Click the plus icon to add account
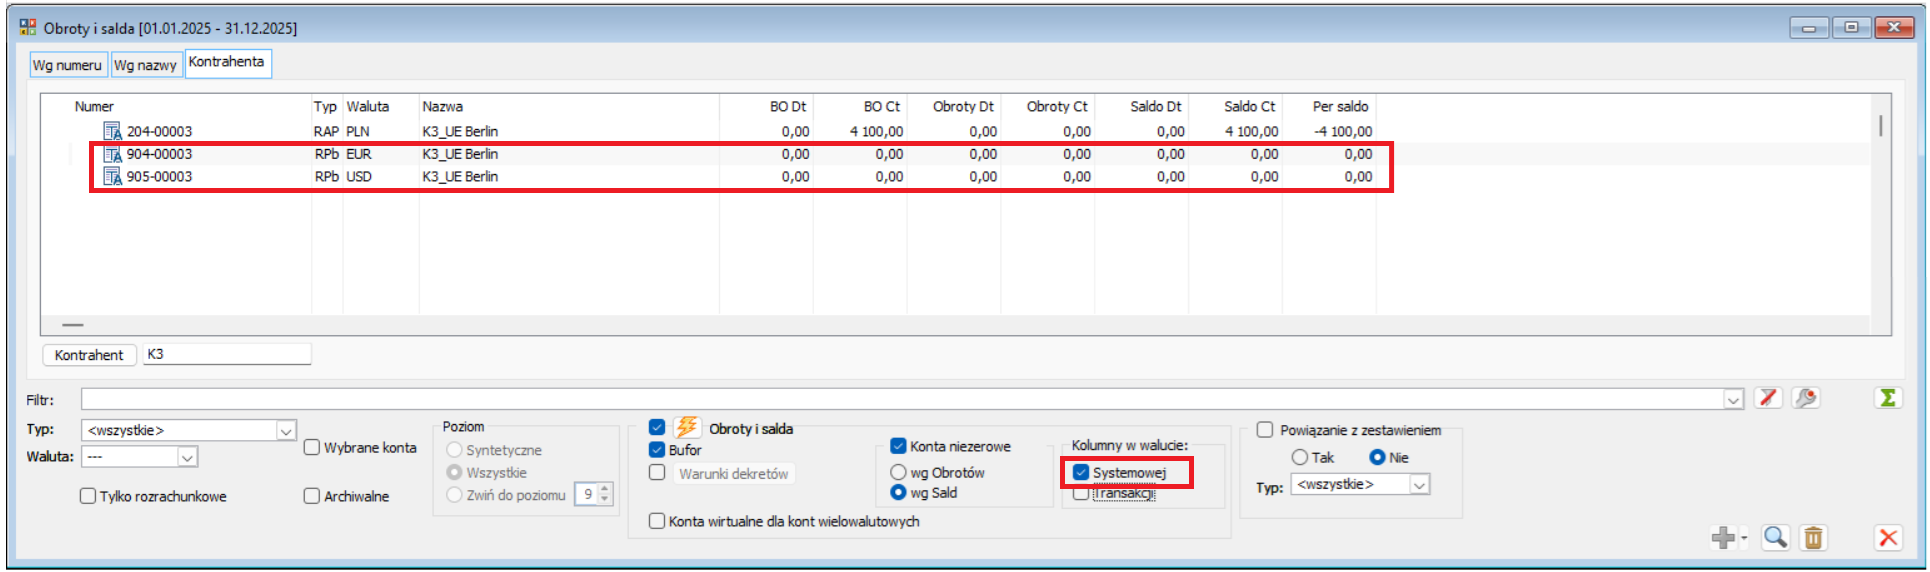 point(1723,538)
